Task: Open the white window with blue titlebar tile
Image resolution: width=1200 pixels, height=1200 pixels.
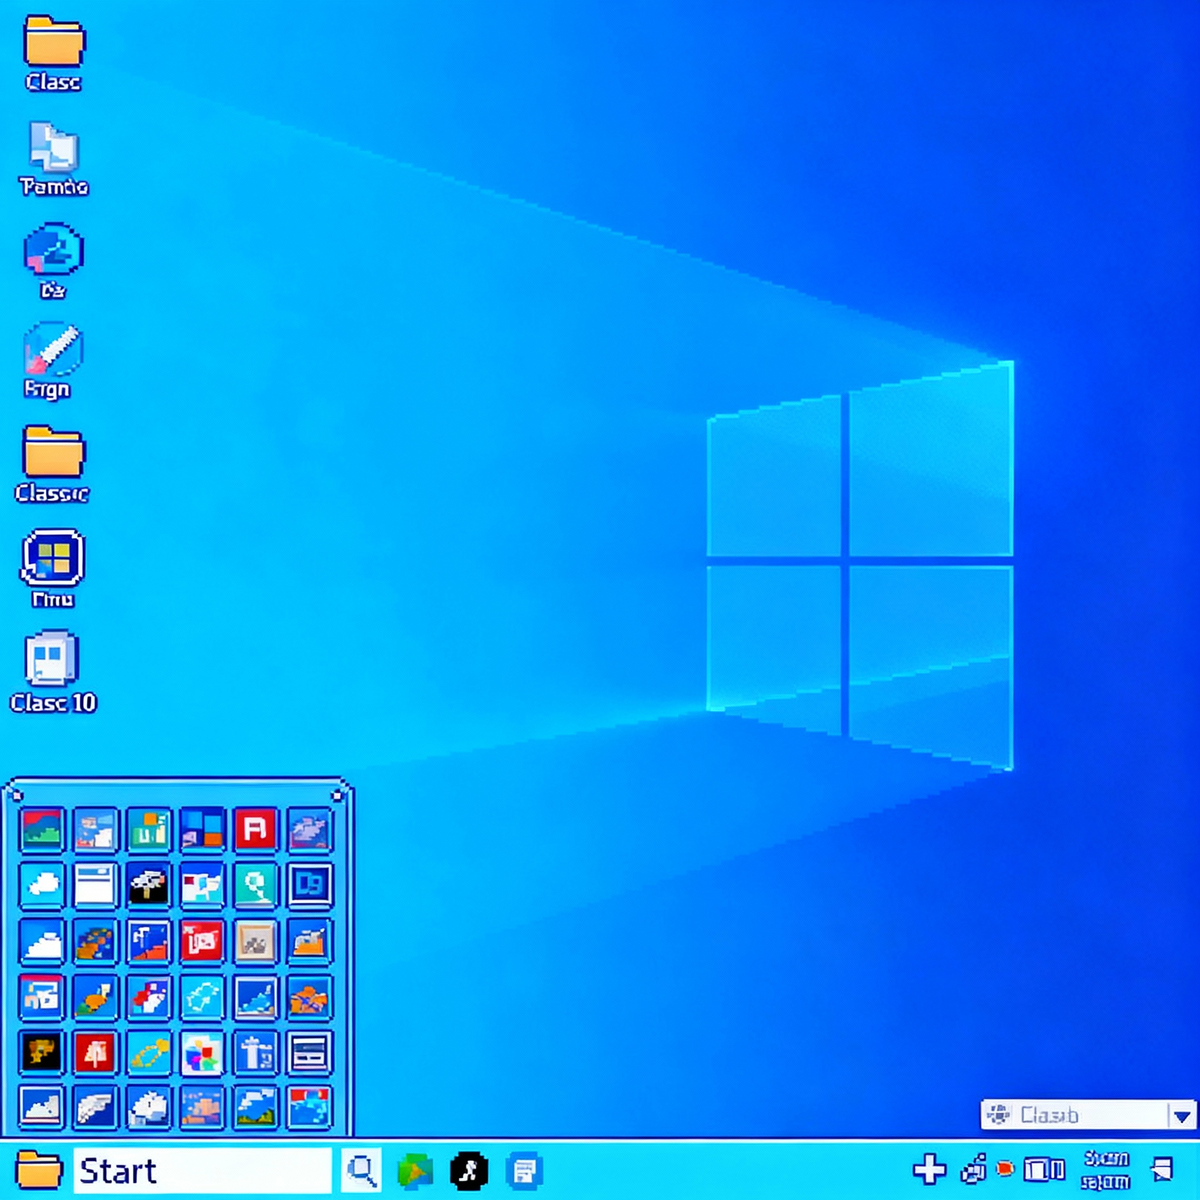Action: (x=95, y=885)
